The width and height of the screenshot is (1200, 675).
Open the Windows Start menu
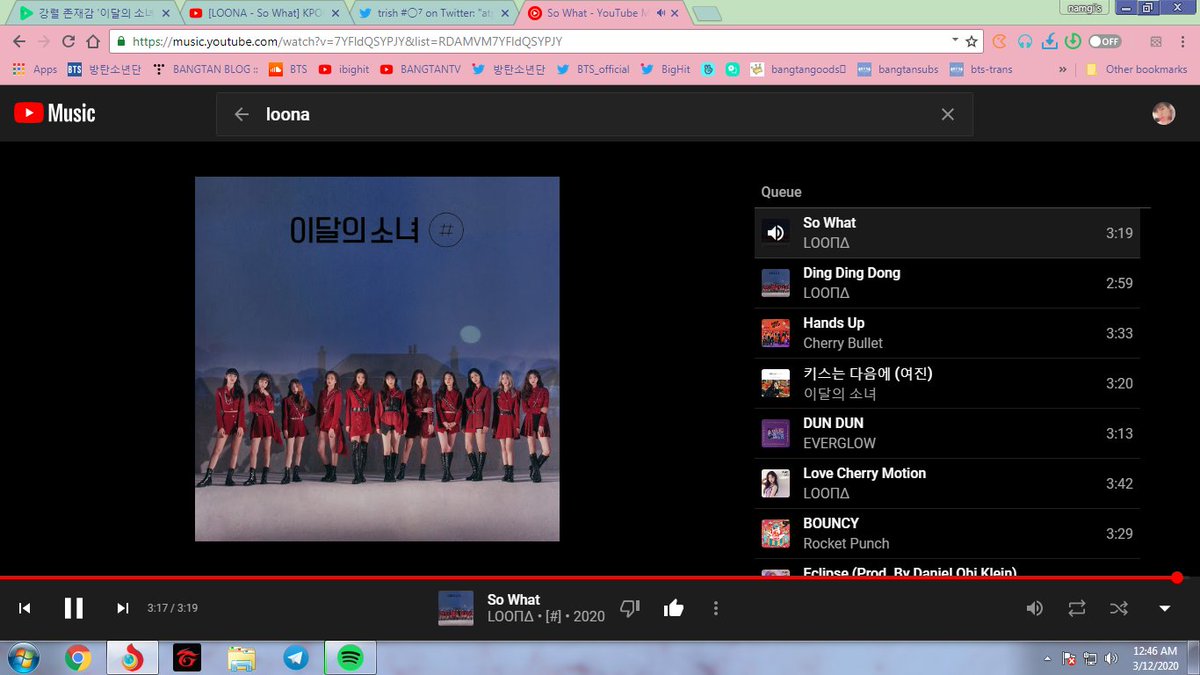pos(22,658)
